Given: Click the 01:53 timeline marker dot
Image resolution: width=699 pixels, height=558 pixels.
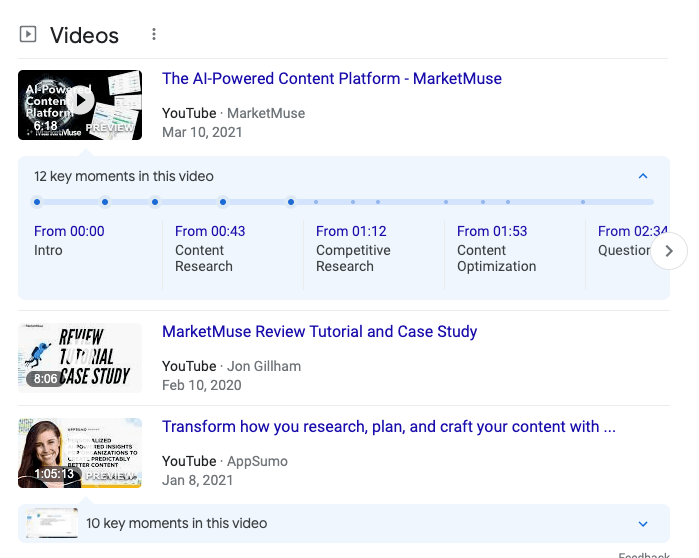Looking at the screenshot, I should click(223, 202).
